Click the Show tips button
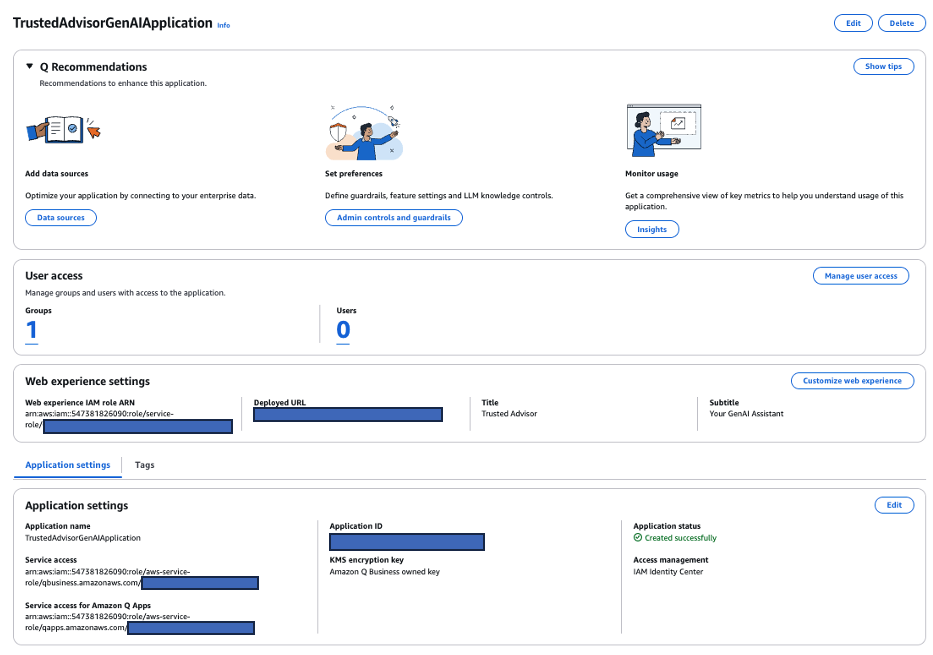Image resolution: width=933 pixels, height=655 pixels. click(x=883, y=67)
